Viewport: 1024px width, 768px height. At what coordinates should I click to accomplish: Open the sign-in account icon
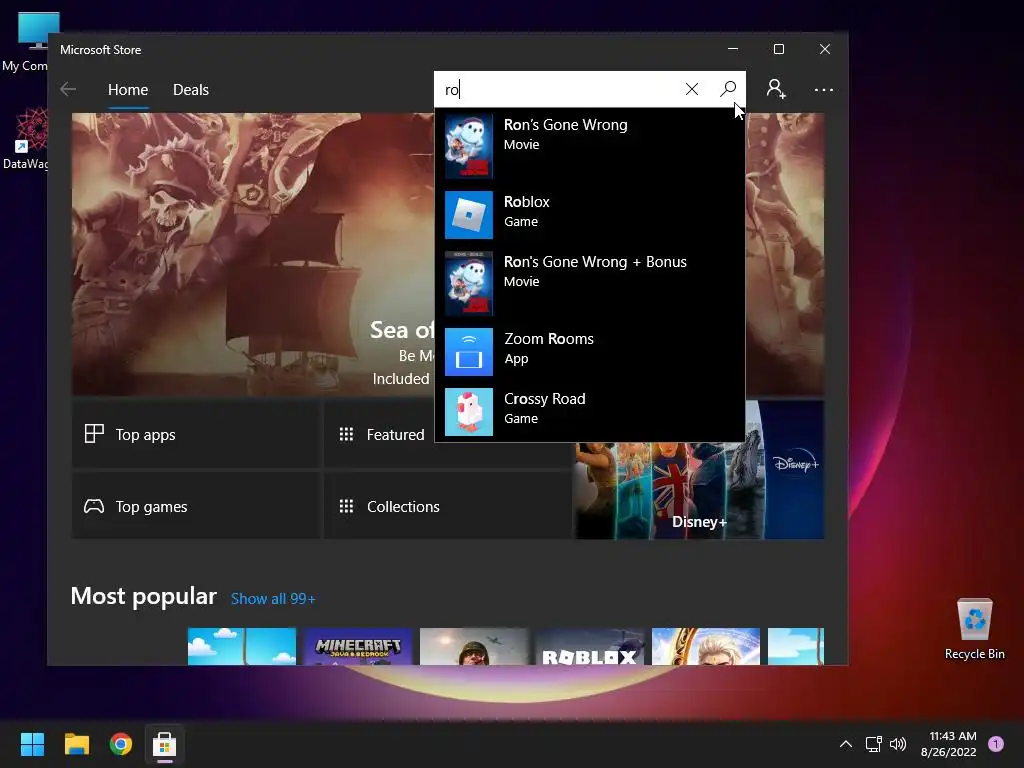coord(776,89)
